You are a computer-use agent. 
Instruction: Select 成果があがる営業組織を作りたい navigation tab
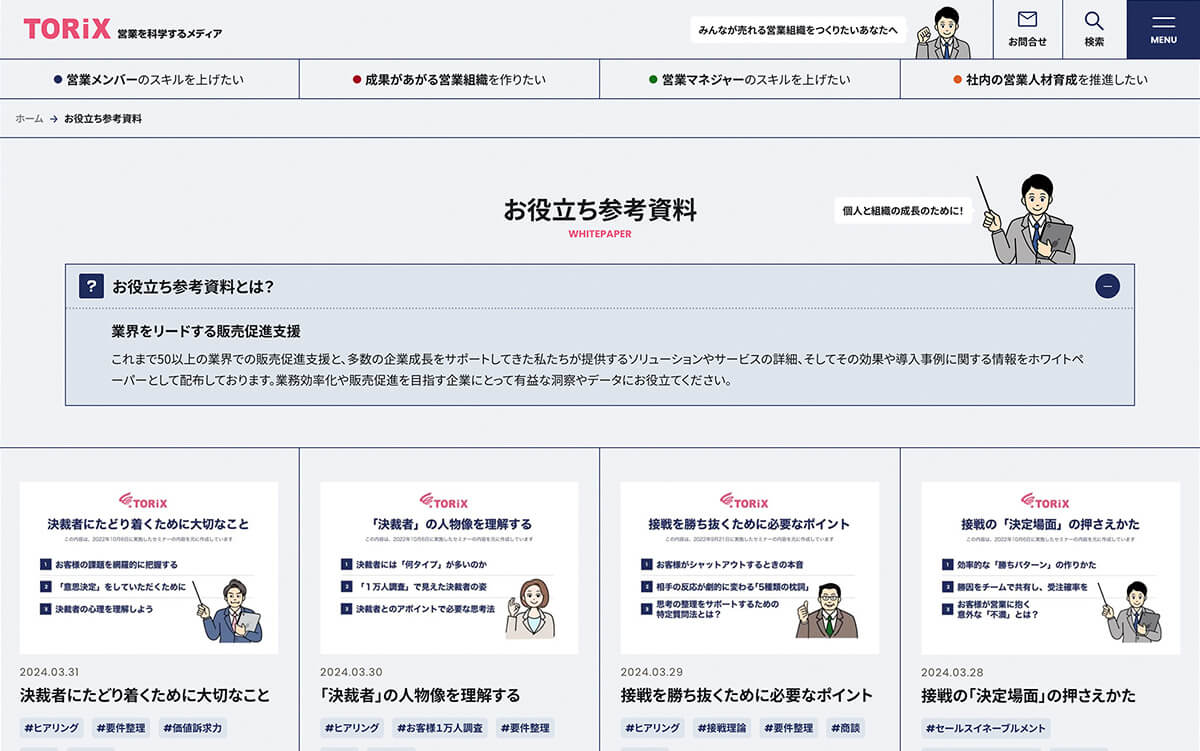point(449,80)
